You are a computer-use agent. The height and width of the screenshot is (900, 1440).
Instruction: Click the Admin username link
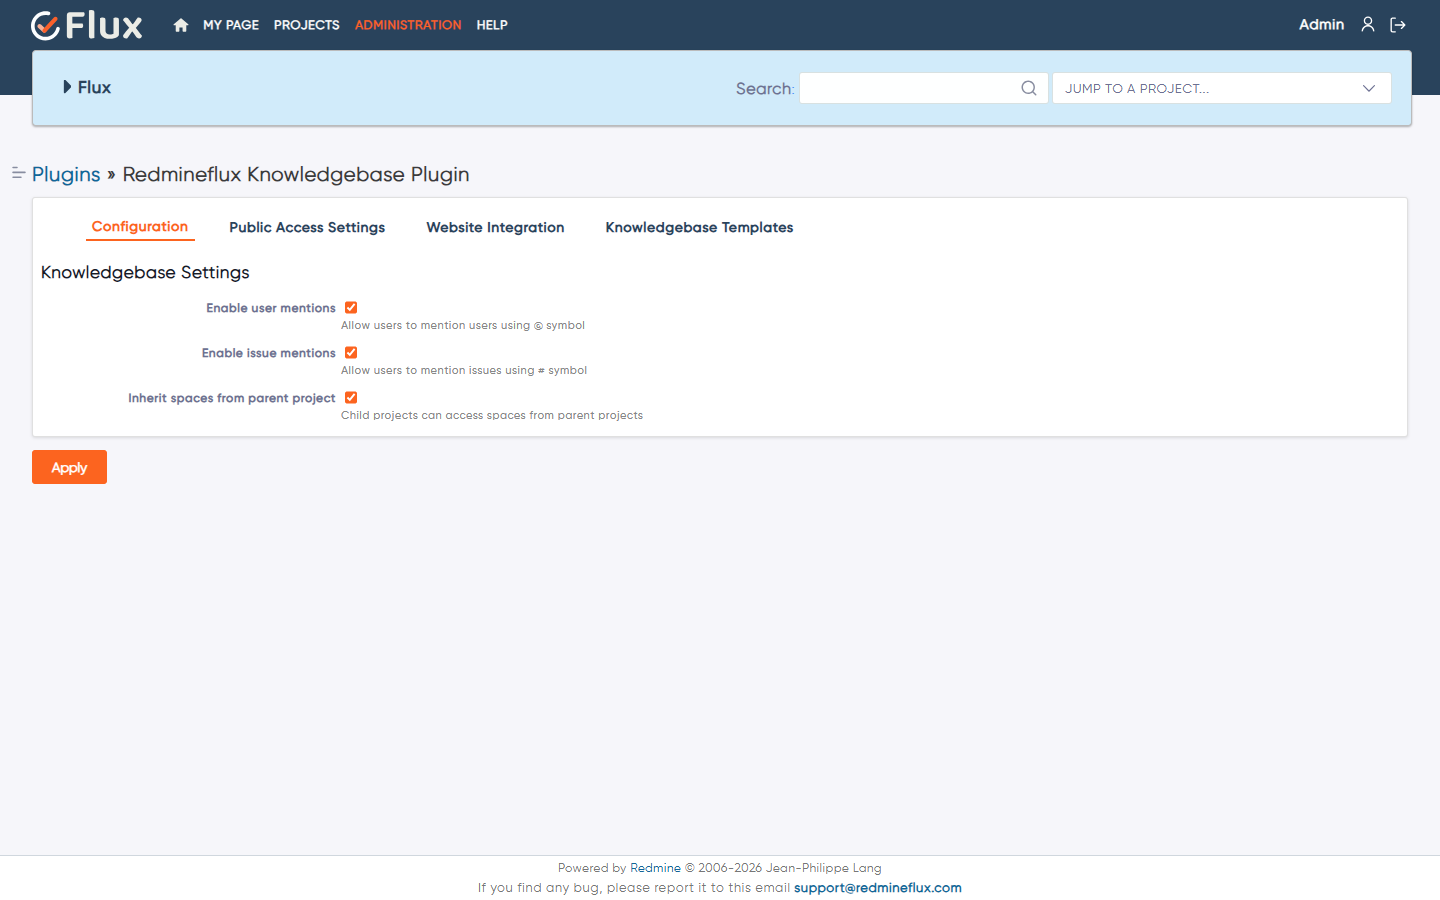[1321, 25]
